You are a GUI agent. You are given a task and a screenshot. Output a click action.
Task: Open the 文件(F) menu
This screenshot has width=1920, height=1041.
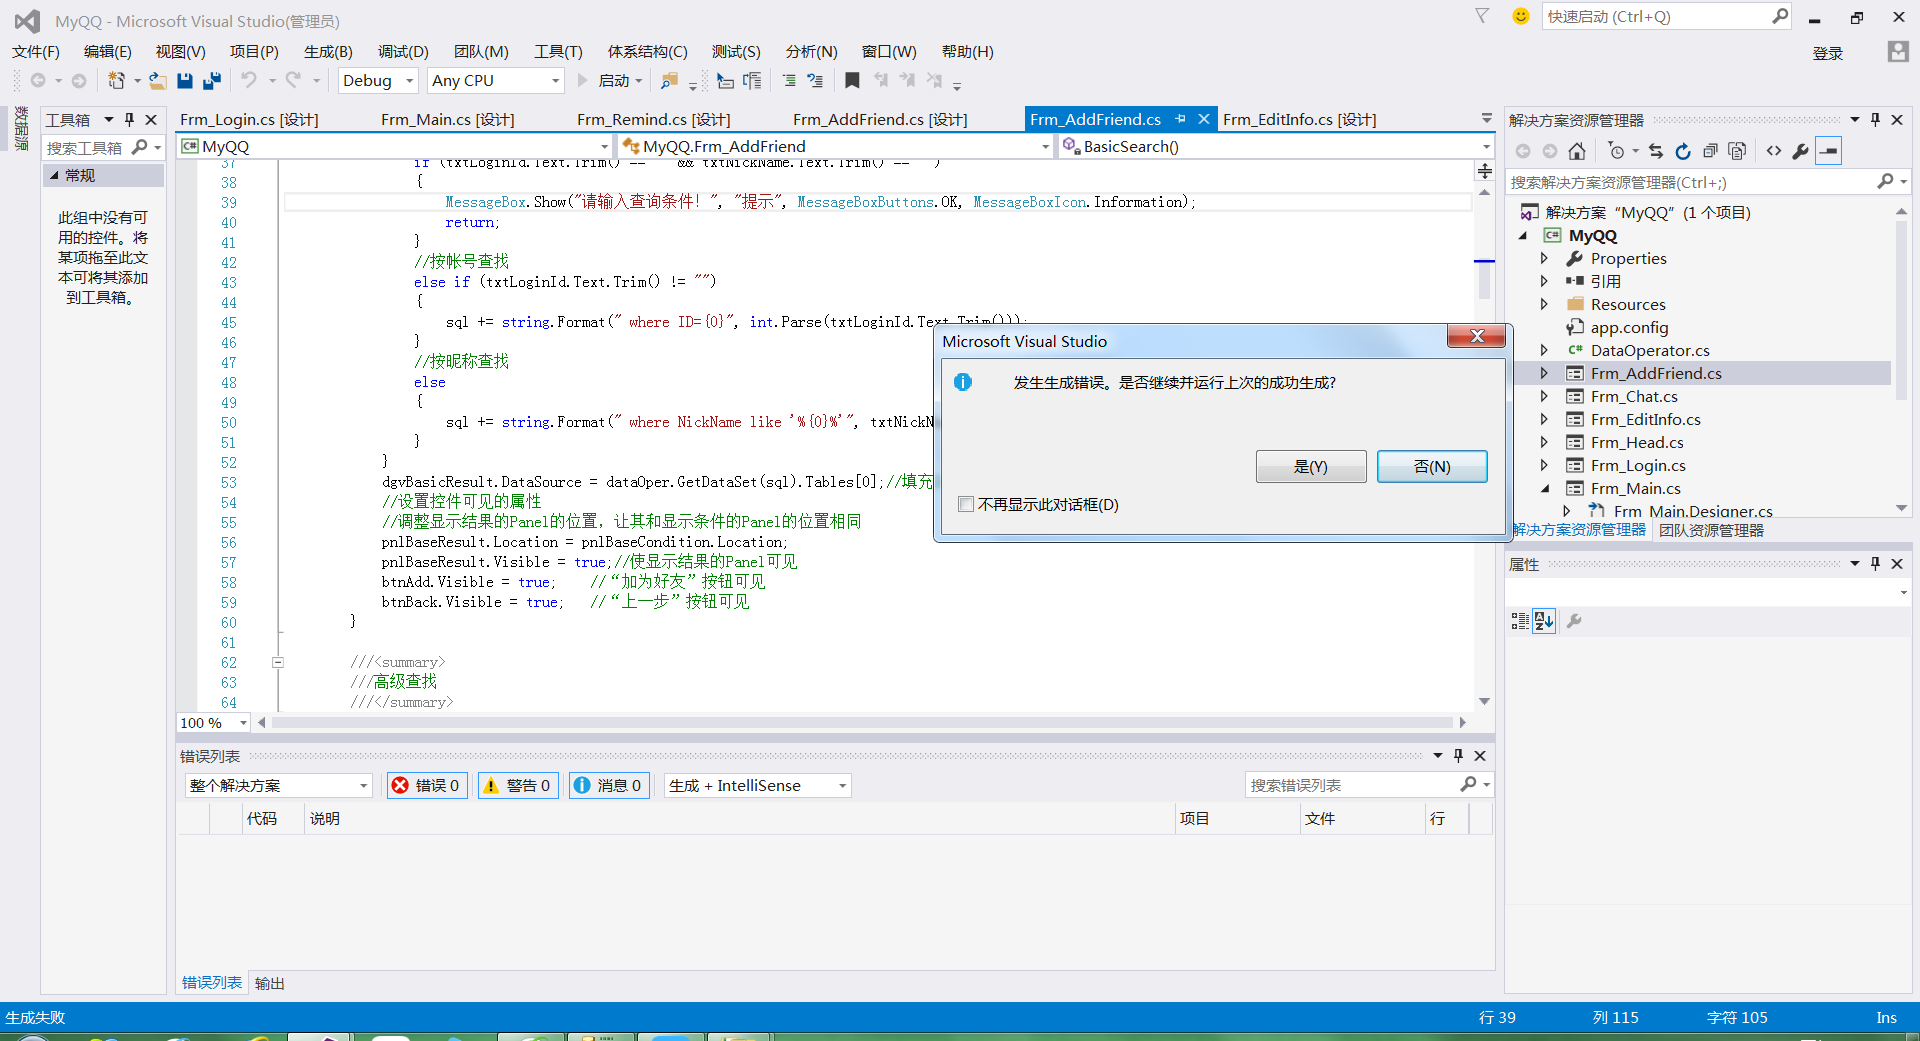[x=36, y=51]
